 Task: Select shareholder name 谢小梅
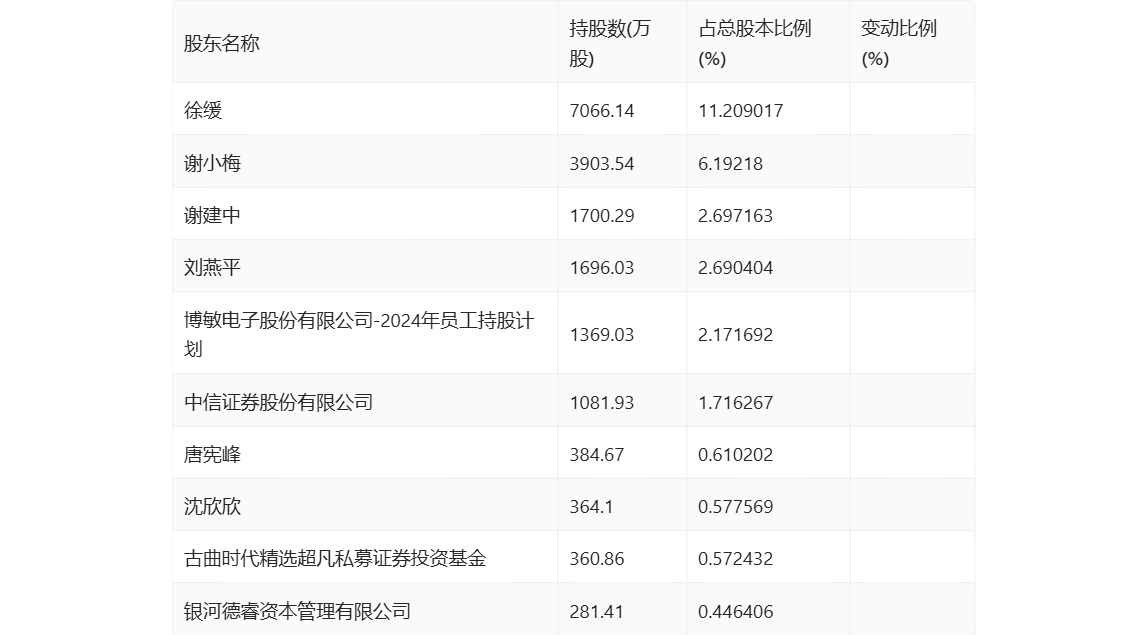212,163
